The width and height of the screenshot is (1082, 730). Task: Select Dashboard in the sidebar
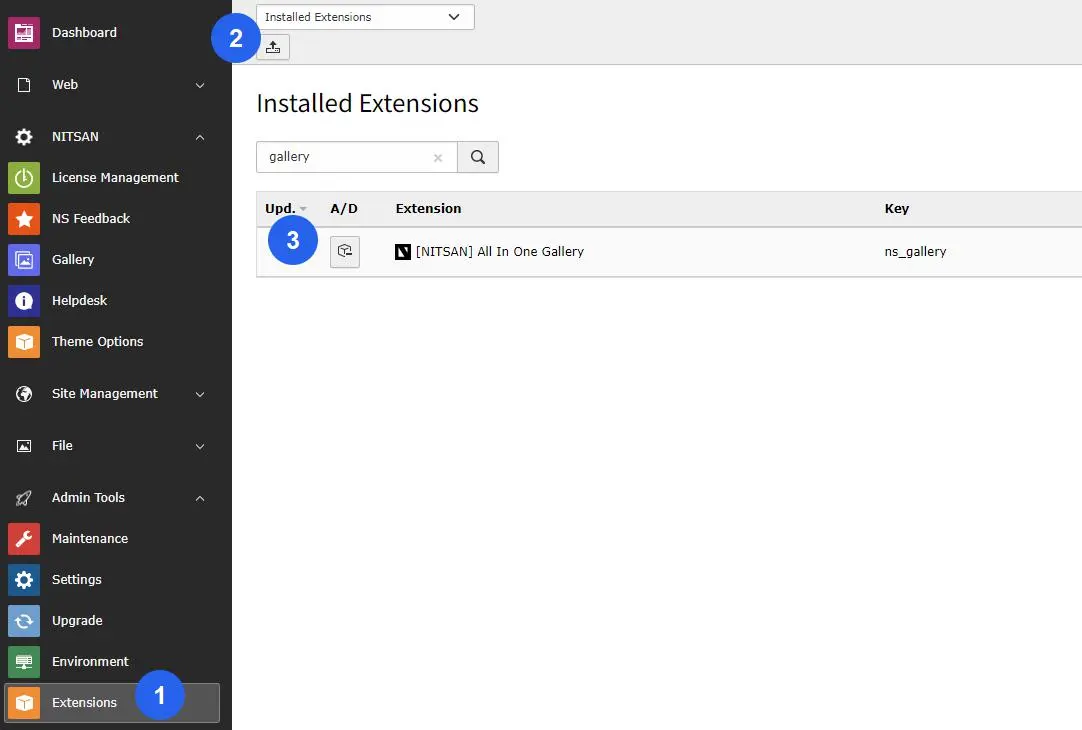click(x=84, y=32)
